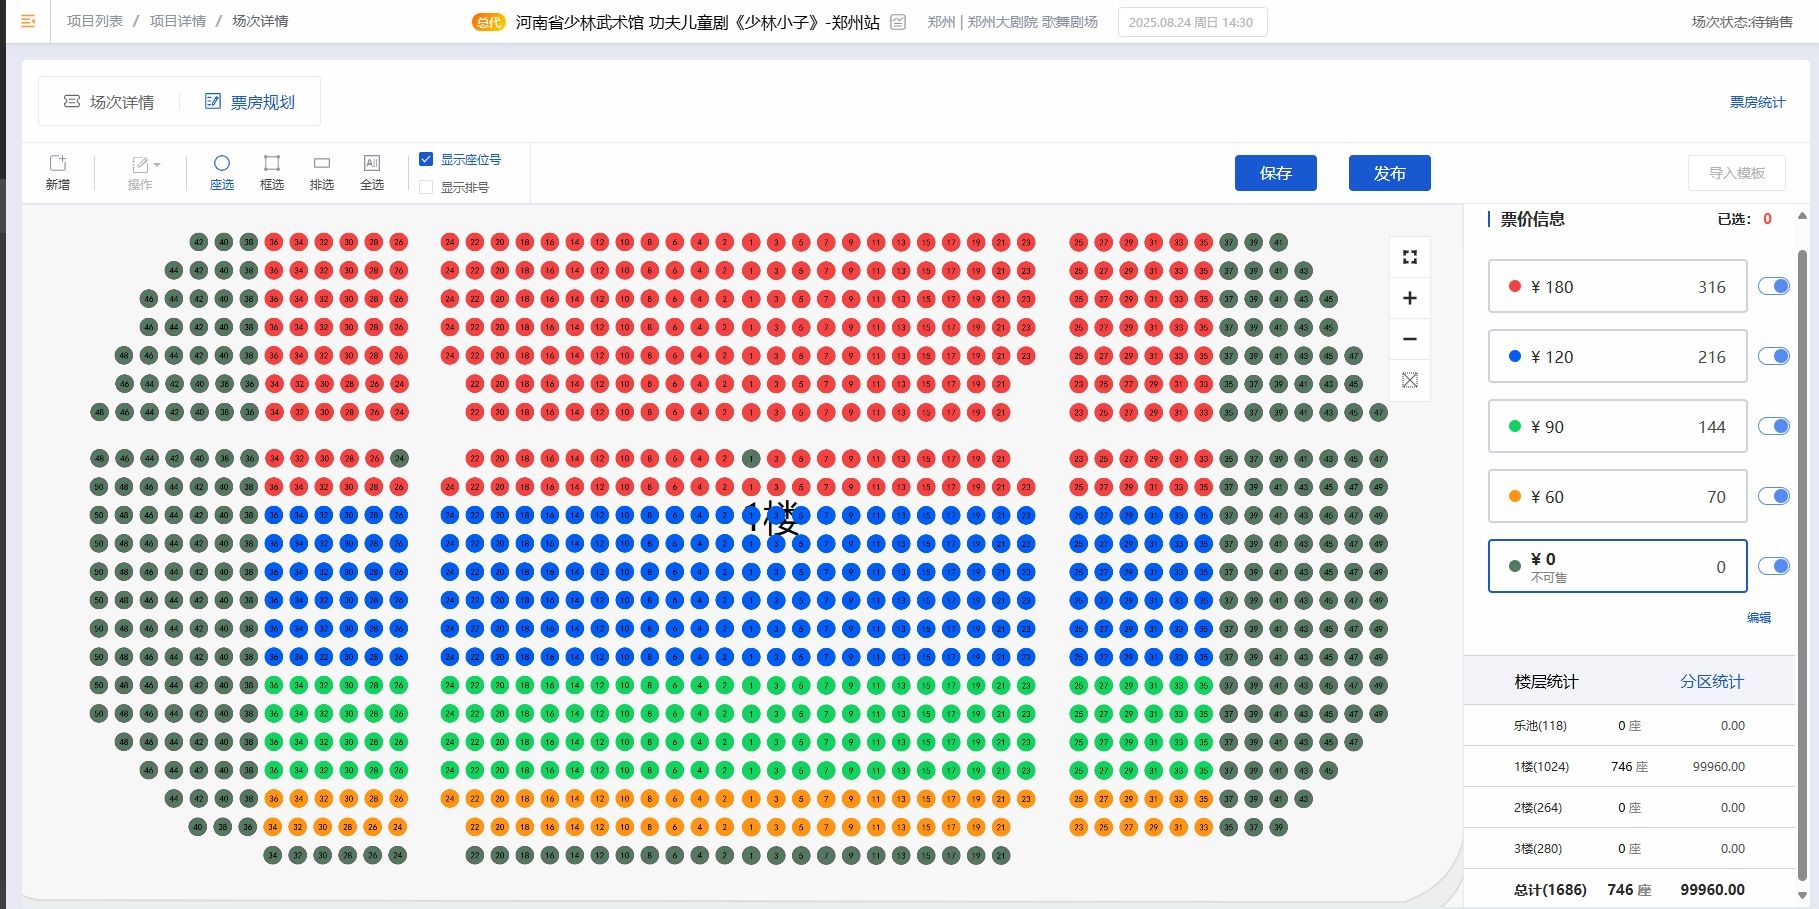
Task: Switch to the 分区统计 tab
Action: (x=1711, y=682)
